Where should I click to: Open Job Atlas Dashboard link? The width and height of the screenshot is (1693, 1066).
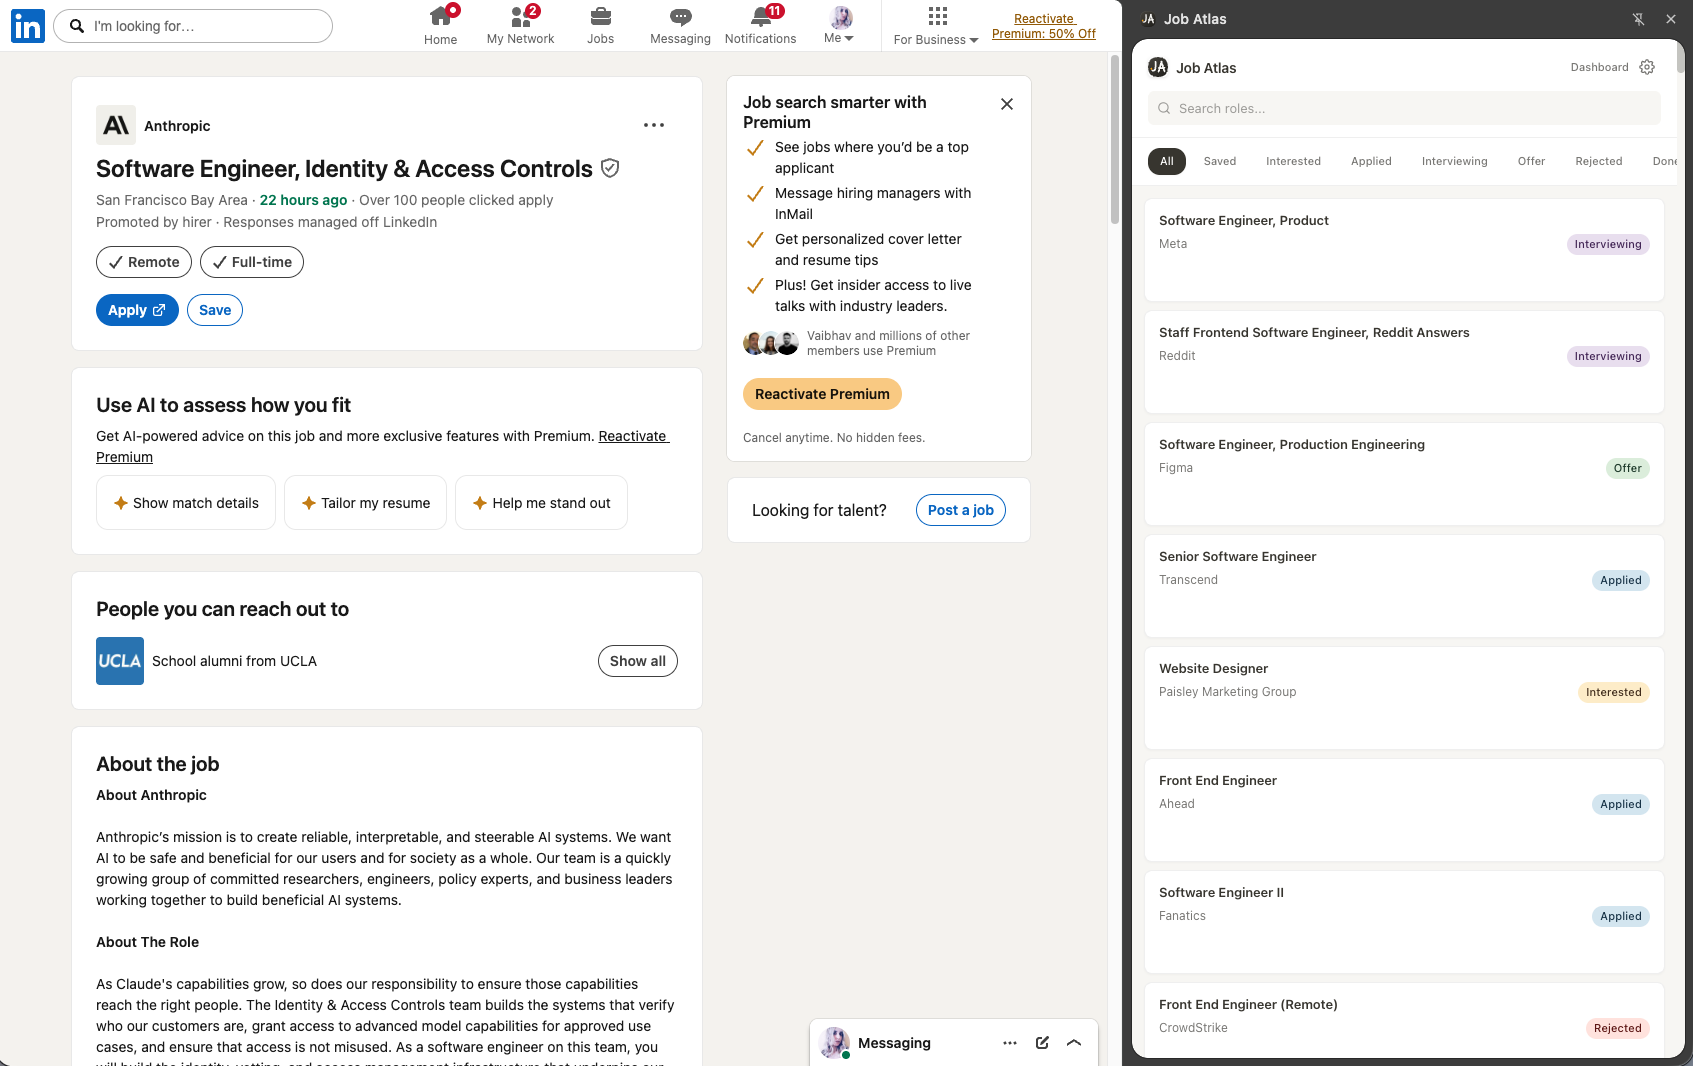pyautogui.click(x=1599, y=67)
